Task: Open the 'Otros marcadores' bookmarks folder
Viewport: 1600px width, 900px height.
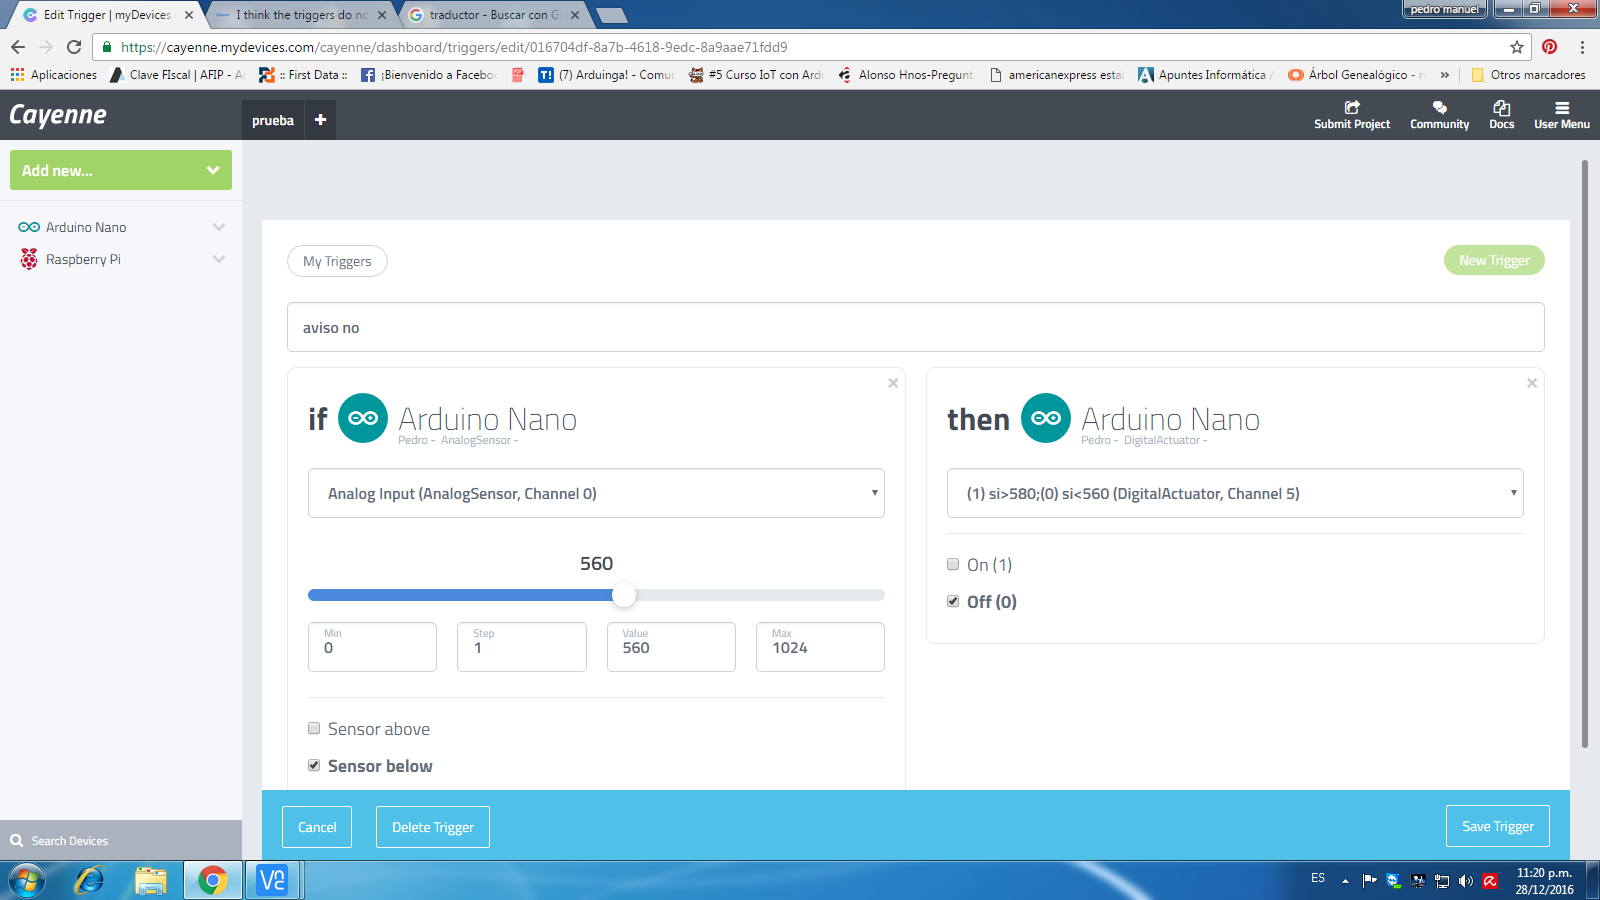Action: [x=1528, y=75]
